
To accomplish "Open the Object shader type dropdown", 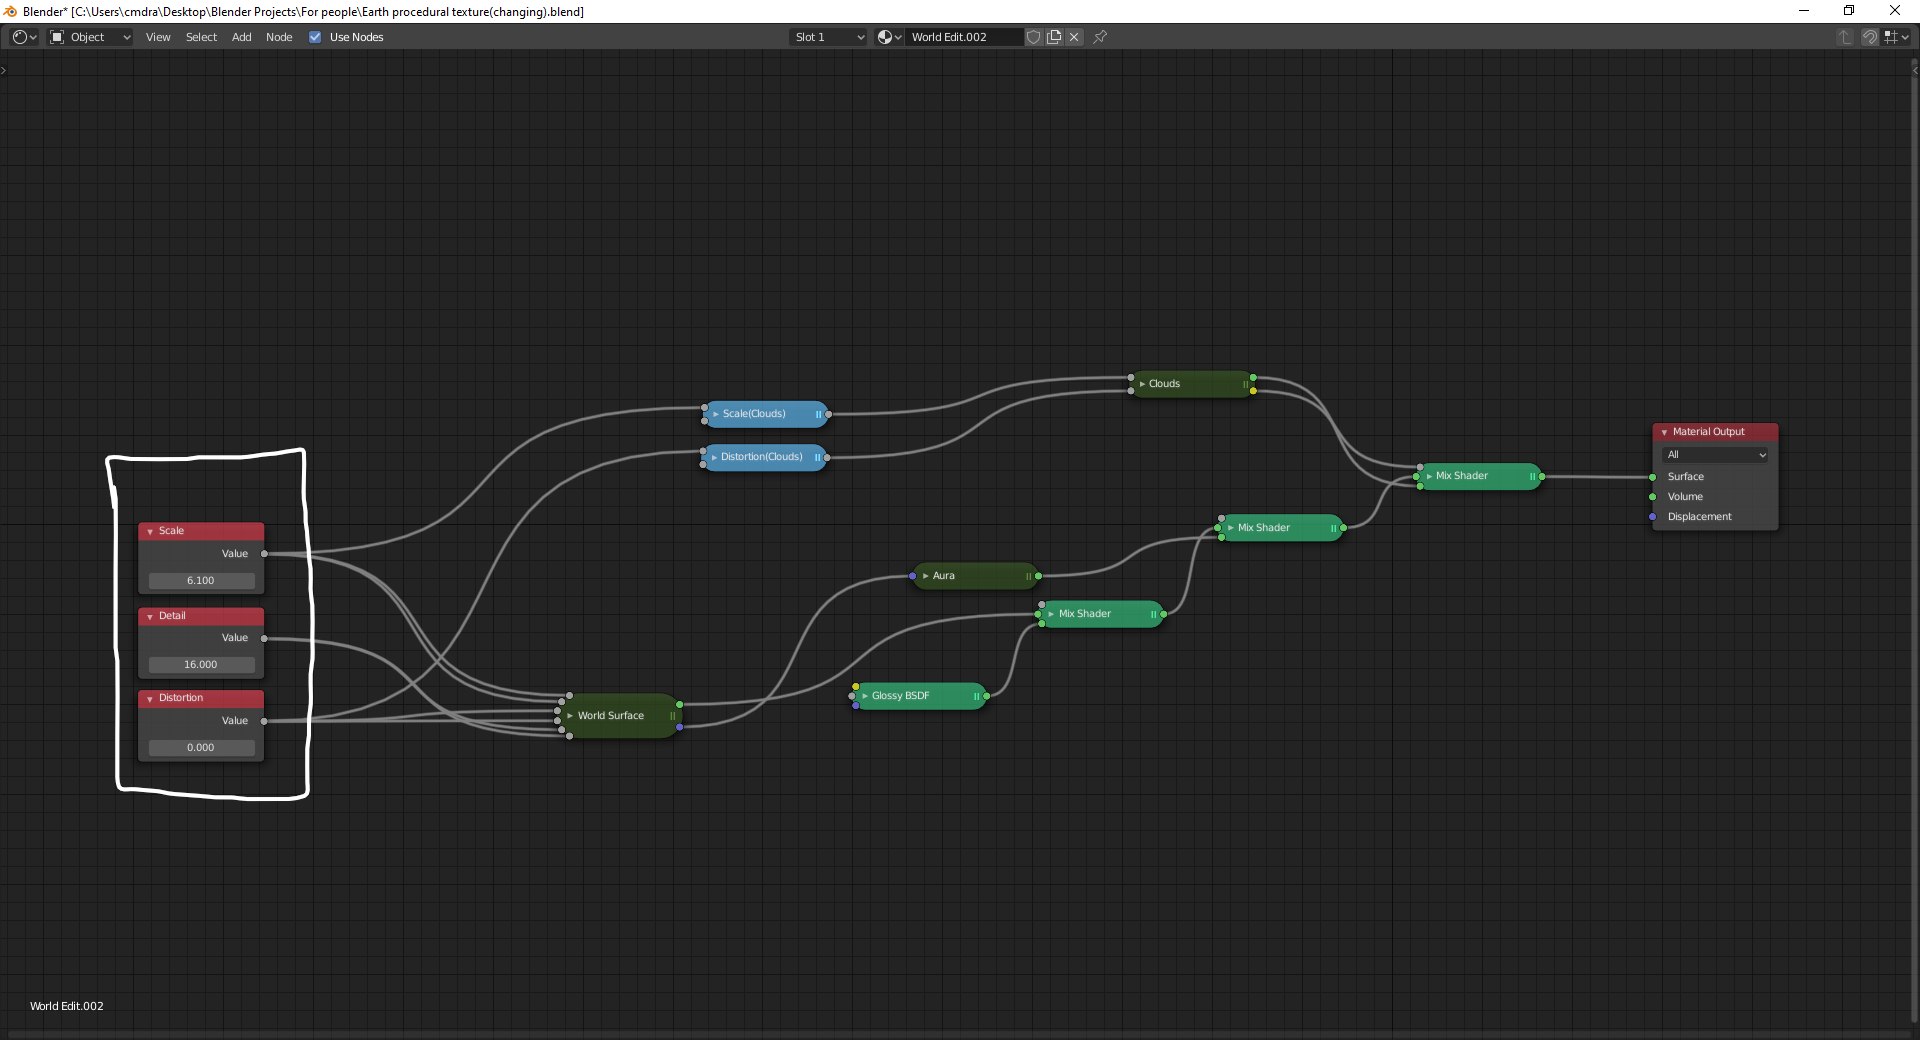I will pyautogui.click(x=90, y=37).
